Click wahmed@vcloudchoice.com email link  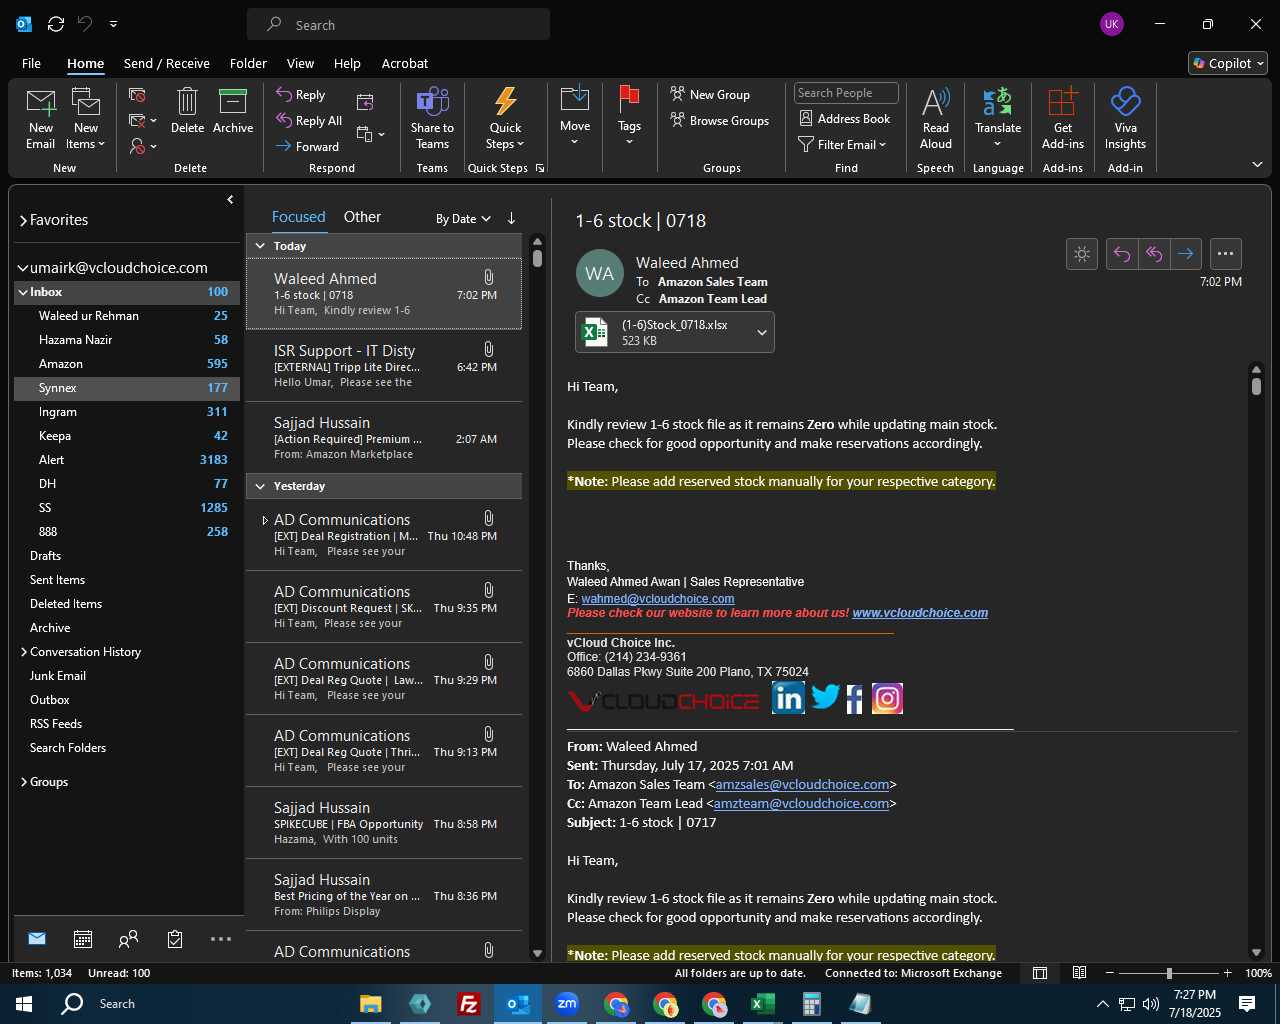pyautogui.click(x=658, y=599)
